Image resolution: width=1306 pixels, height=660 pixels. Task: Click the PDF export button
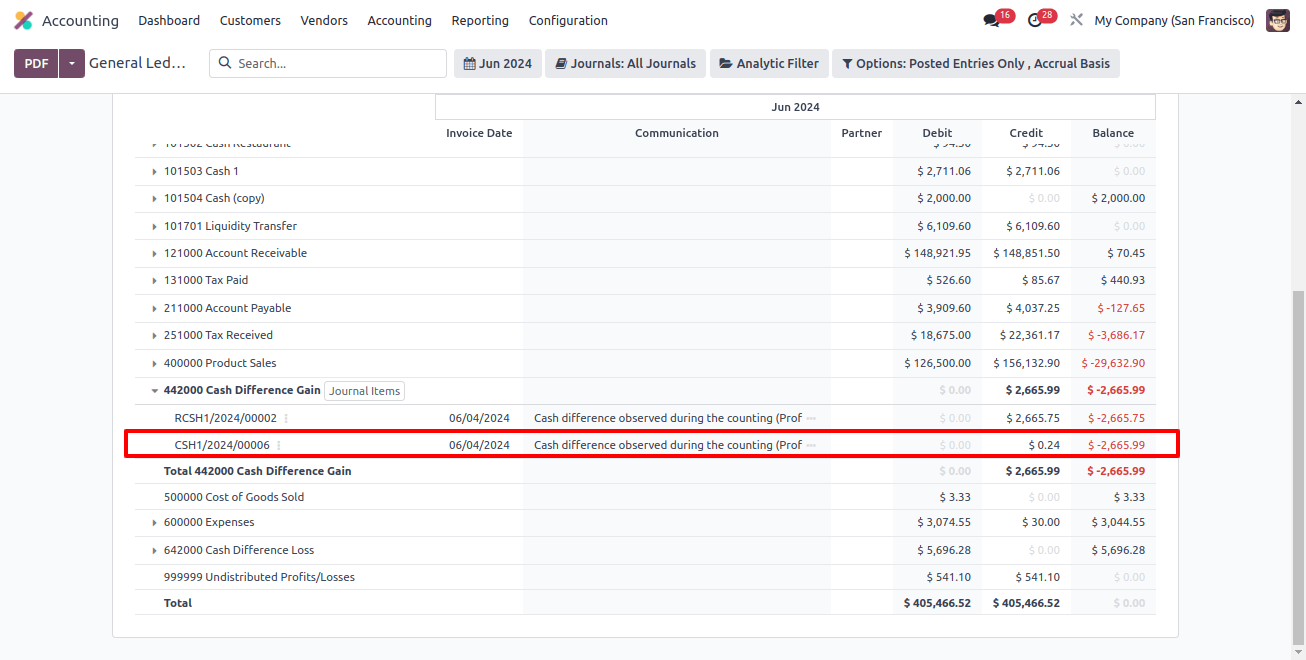36,63
